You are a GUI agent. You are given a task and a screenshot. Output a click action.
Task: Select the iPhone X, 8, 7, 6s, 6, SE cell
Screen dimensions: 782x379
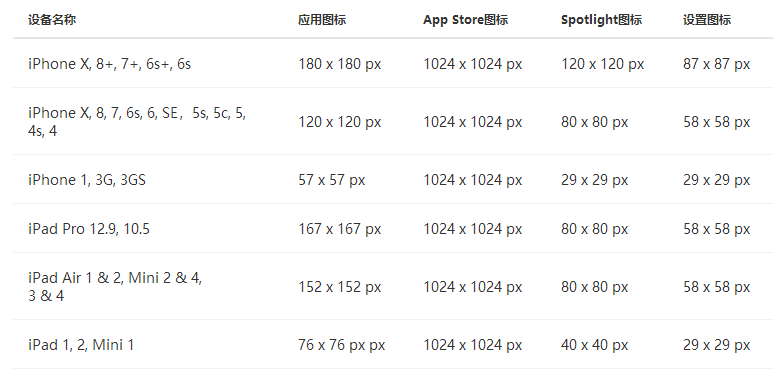tap(137, 122)
